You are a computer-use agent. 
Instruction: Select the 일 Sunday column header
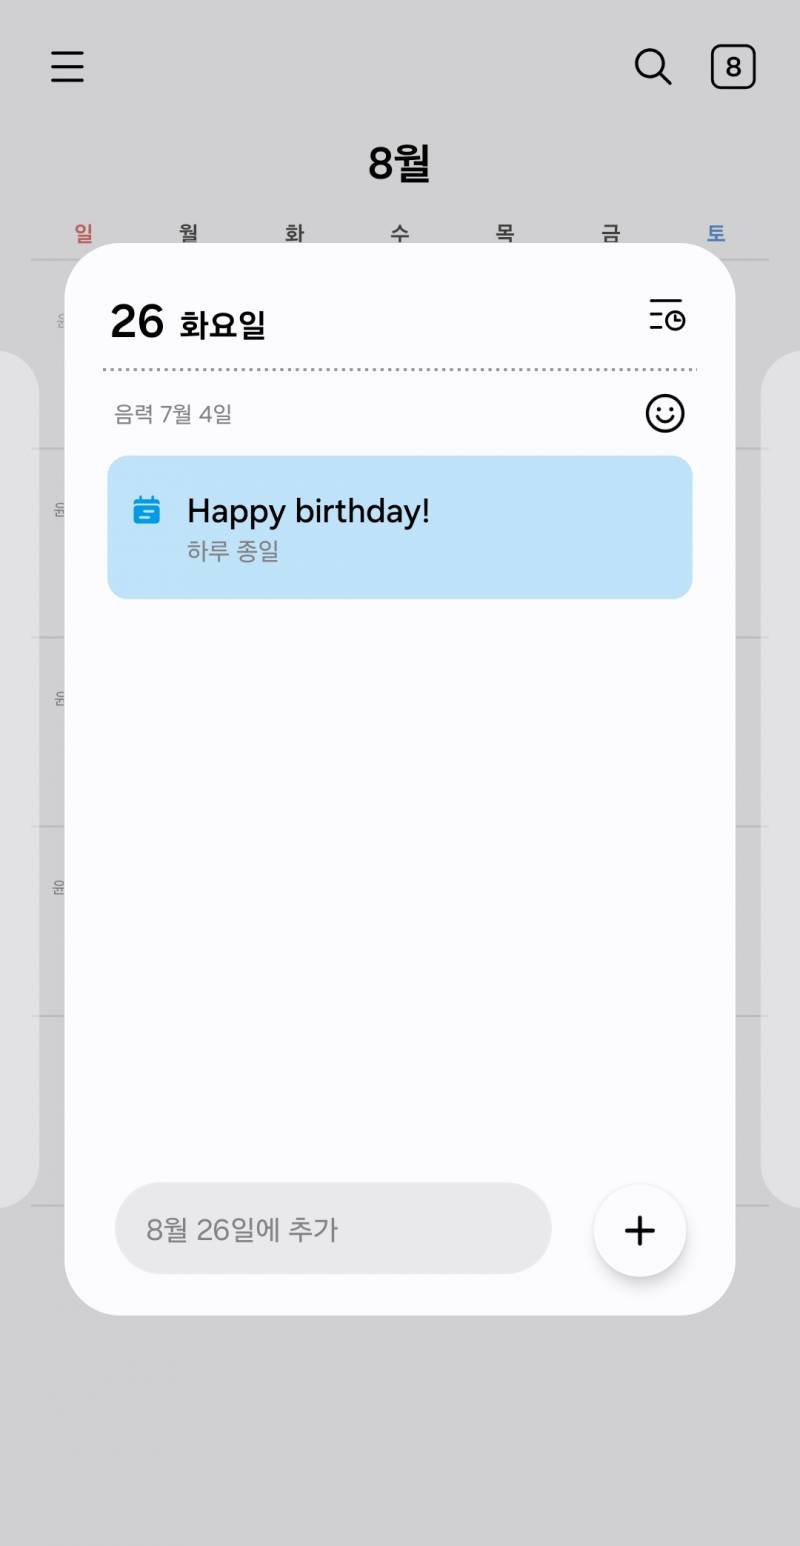[x=82, y=232]
